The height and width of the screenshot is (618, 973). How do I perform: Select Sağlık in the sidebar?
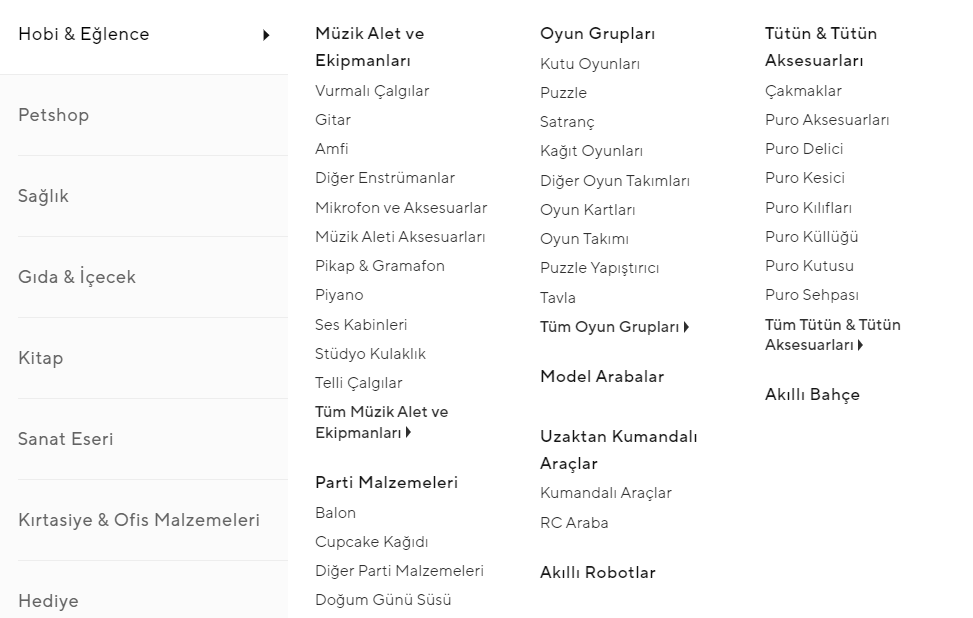pos(44,196)
